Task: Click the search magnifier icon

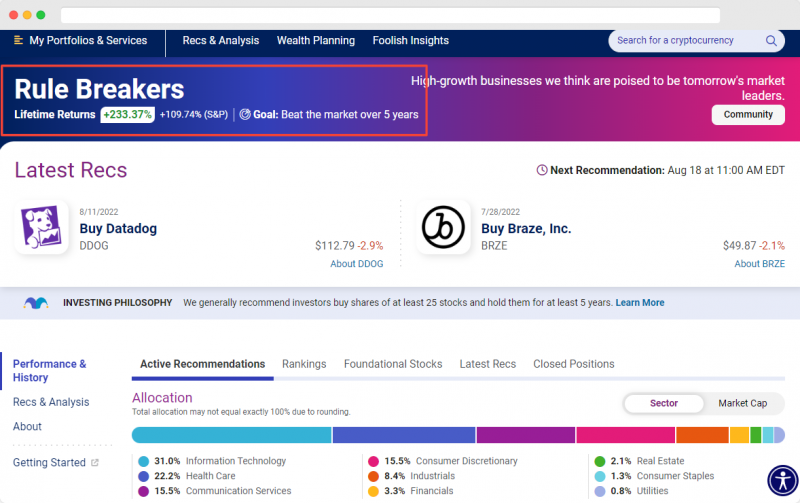Action: point(771,41)
